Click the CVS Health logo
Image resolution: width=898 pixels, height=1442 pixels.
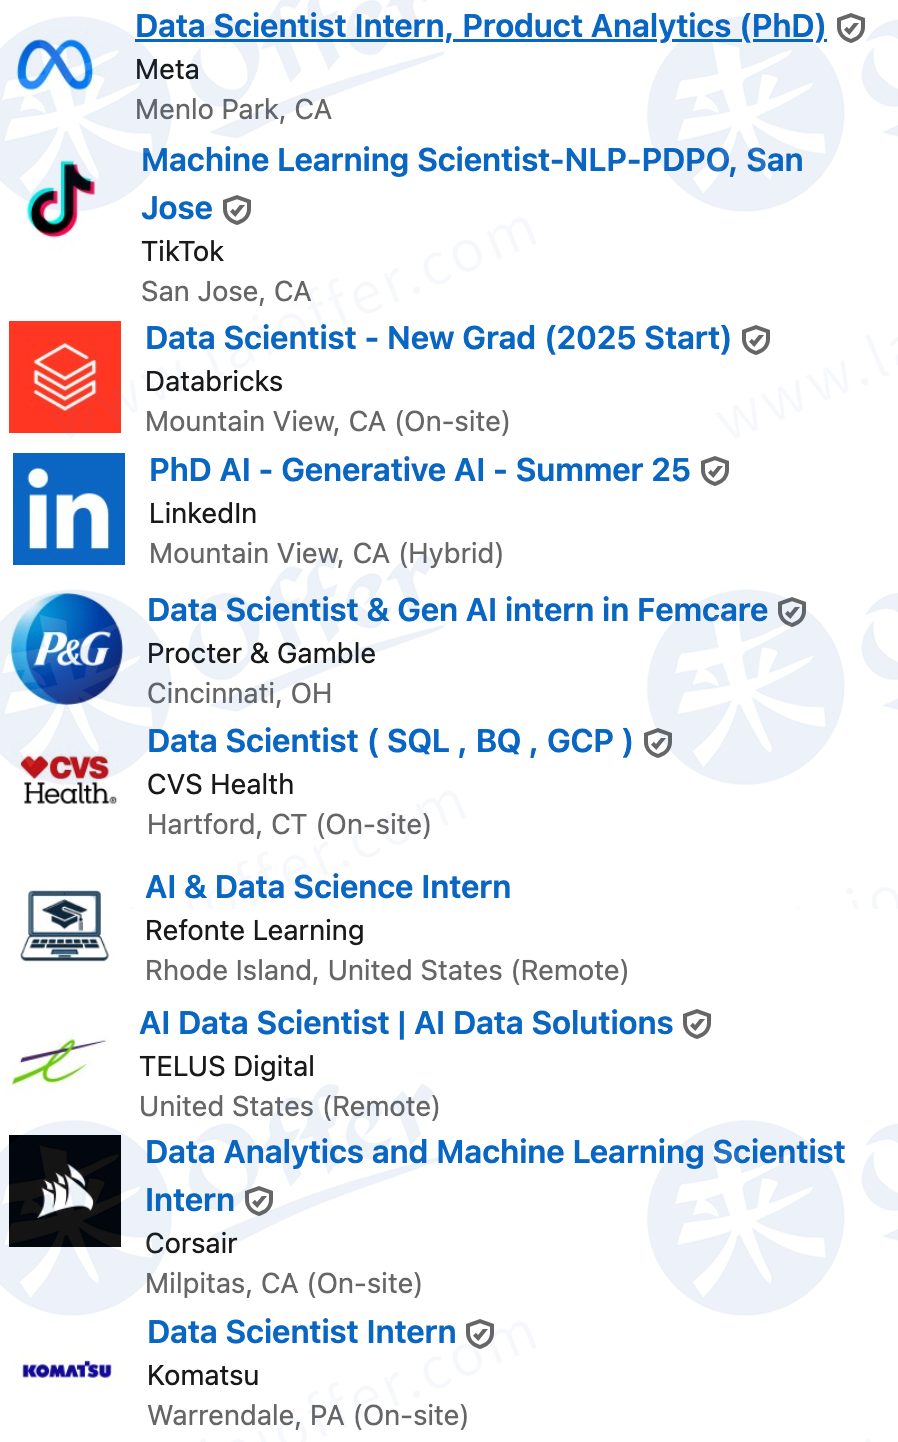click(69, 780)
